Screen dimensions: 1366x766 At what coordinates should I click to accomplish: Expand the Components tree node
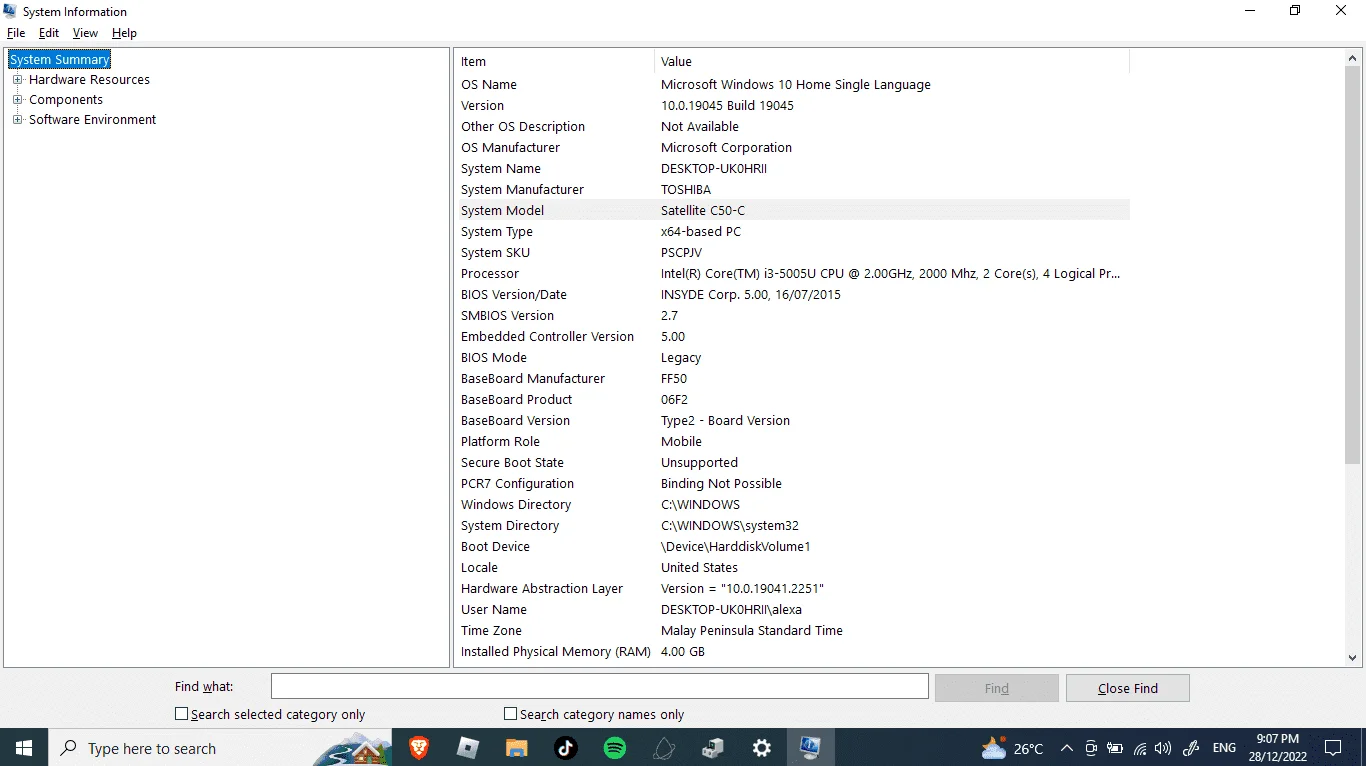pyautogui.click(x=17, y=100)
